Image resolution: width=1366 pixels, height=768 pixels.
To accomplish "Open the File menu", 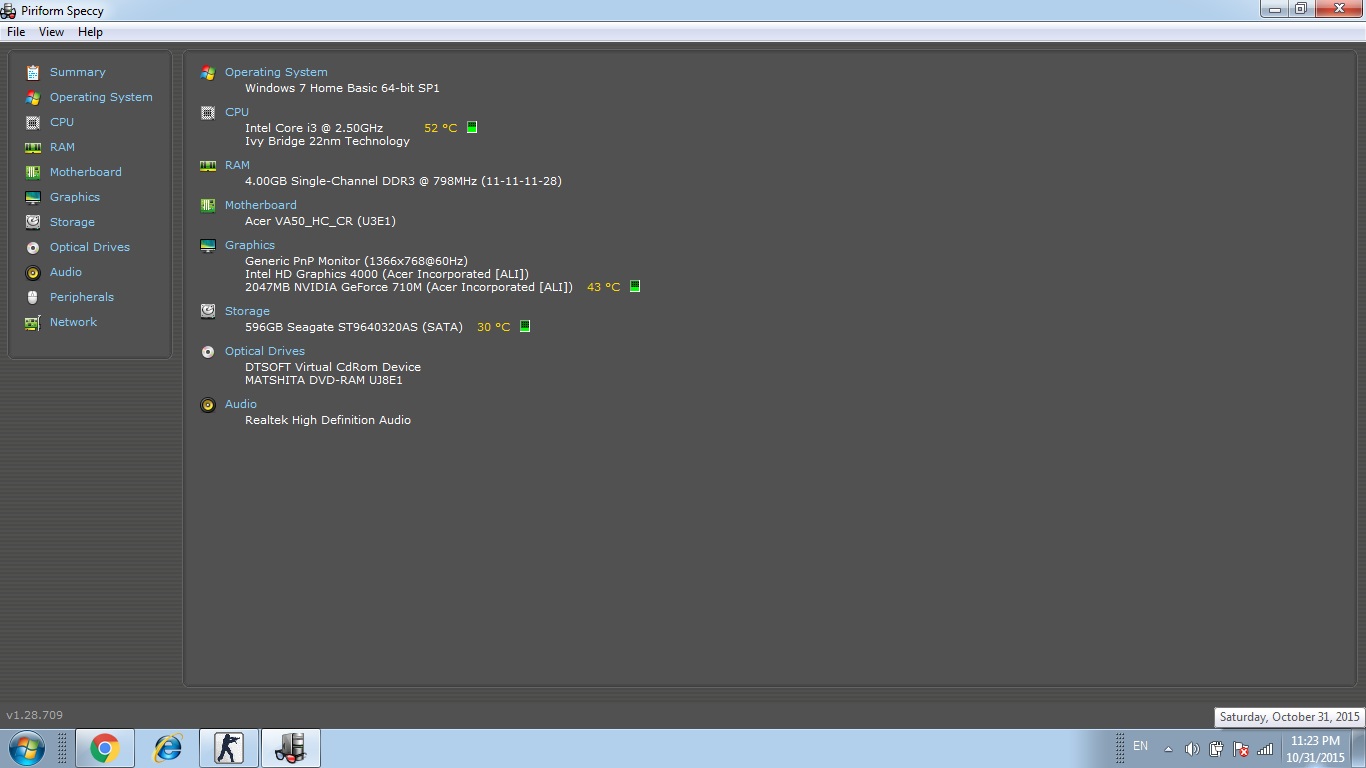I will pos(16,32).
